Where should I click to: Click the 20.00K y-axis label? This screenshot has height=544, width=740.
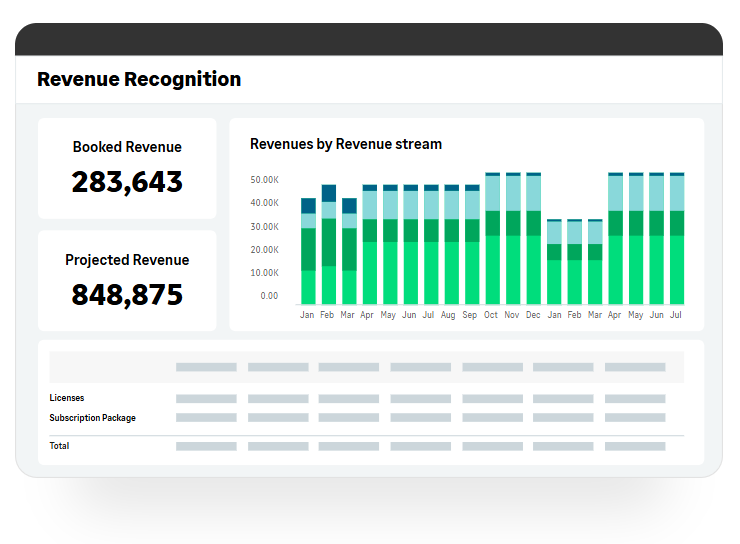coord(264,250)
